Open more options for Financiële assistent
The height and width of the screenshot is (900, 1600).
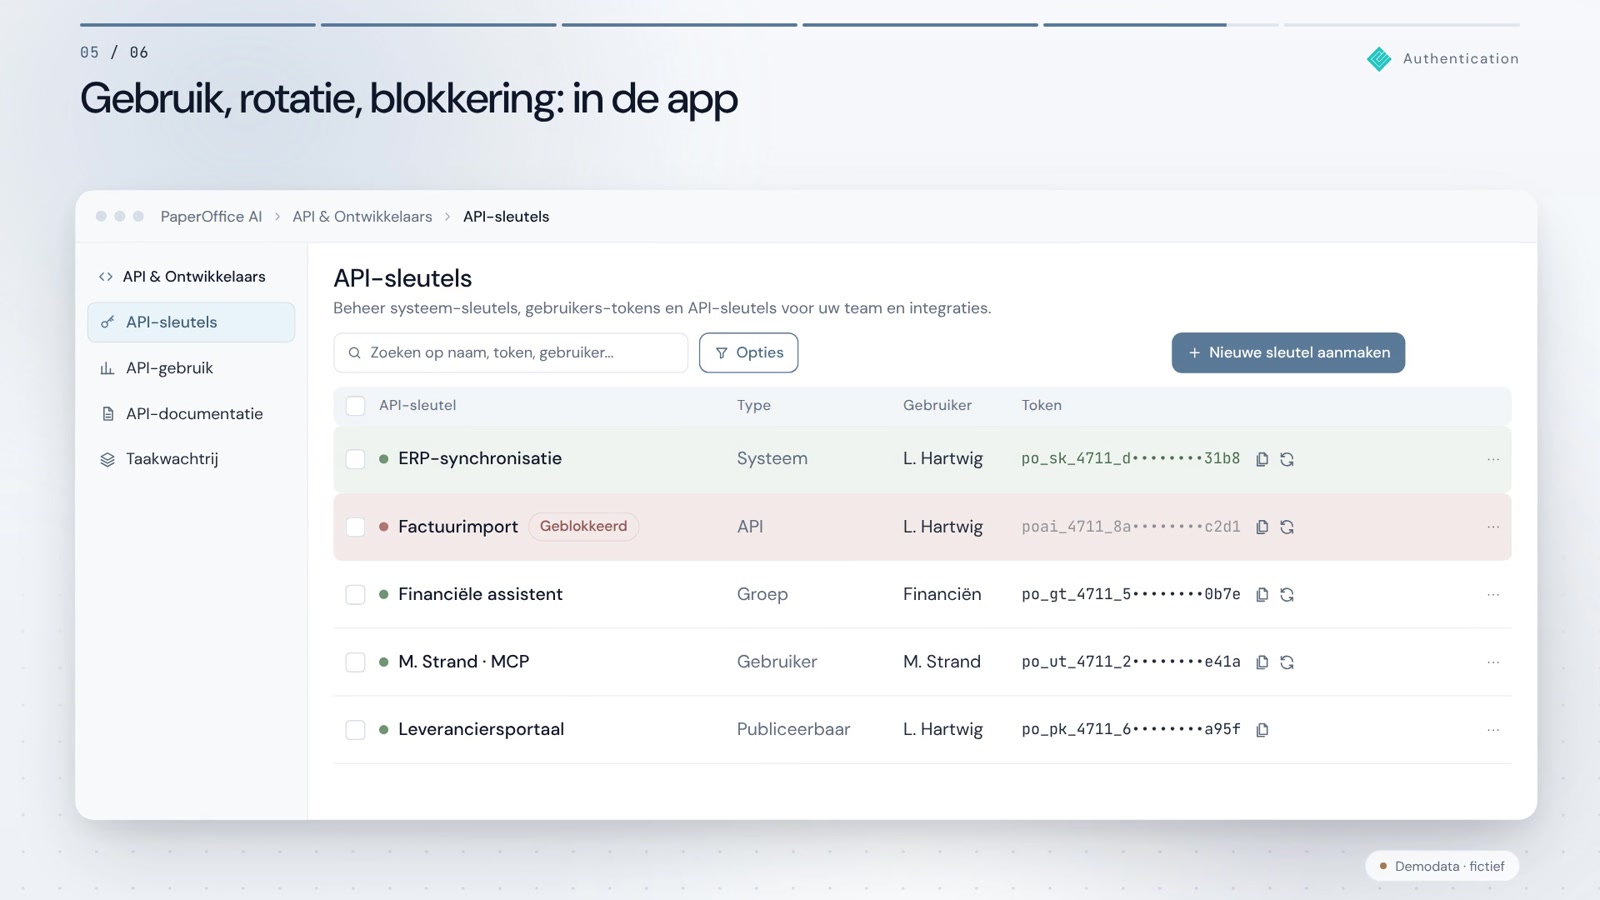tap(1493, 595)
